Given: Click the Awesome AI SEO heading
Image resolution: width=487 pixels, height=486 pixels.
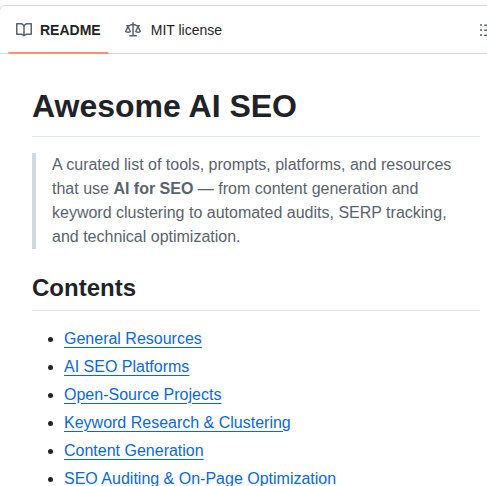Looking at the screenshot, I should (x=164, y=106).
